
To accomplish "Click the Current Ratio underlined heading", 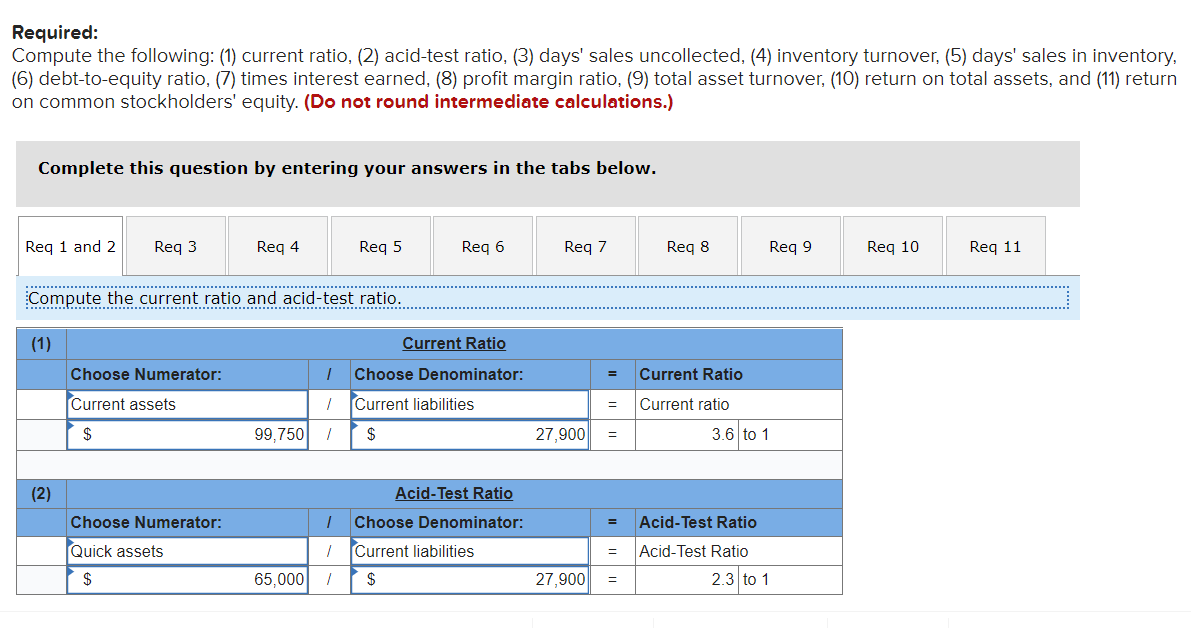I will pos(454,343).
